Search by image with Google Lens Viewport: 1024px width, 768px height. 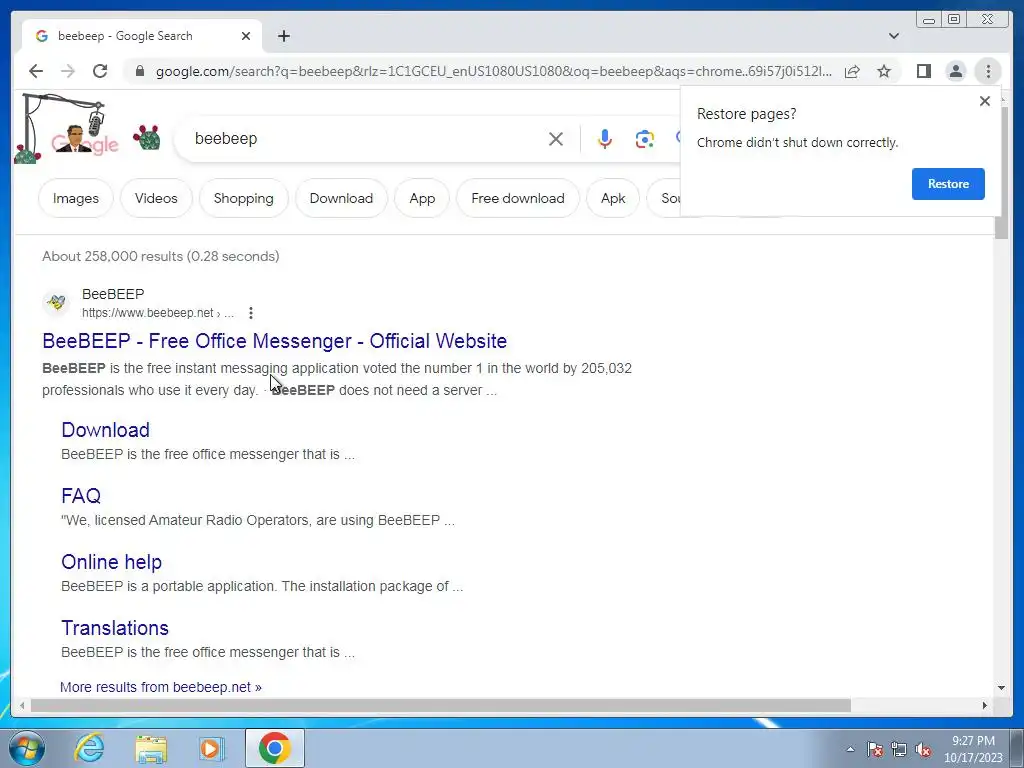[x=645, y=139]
